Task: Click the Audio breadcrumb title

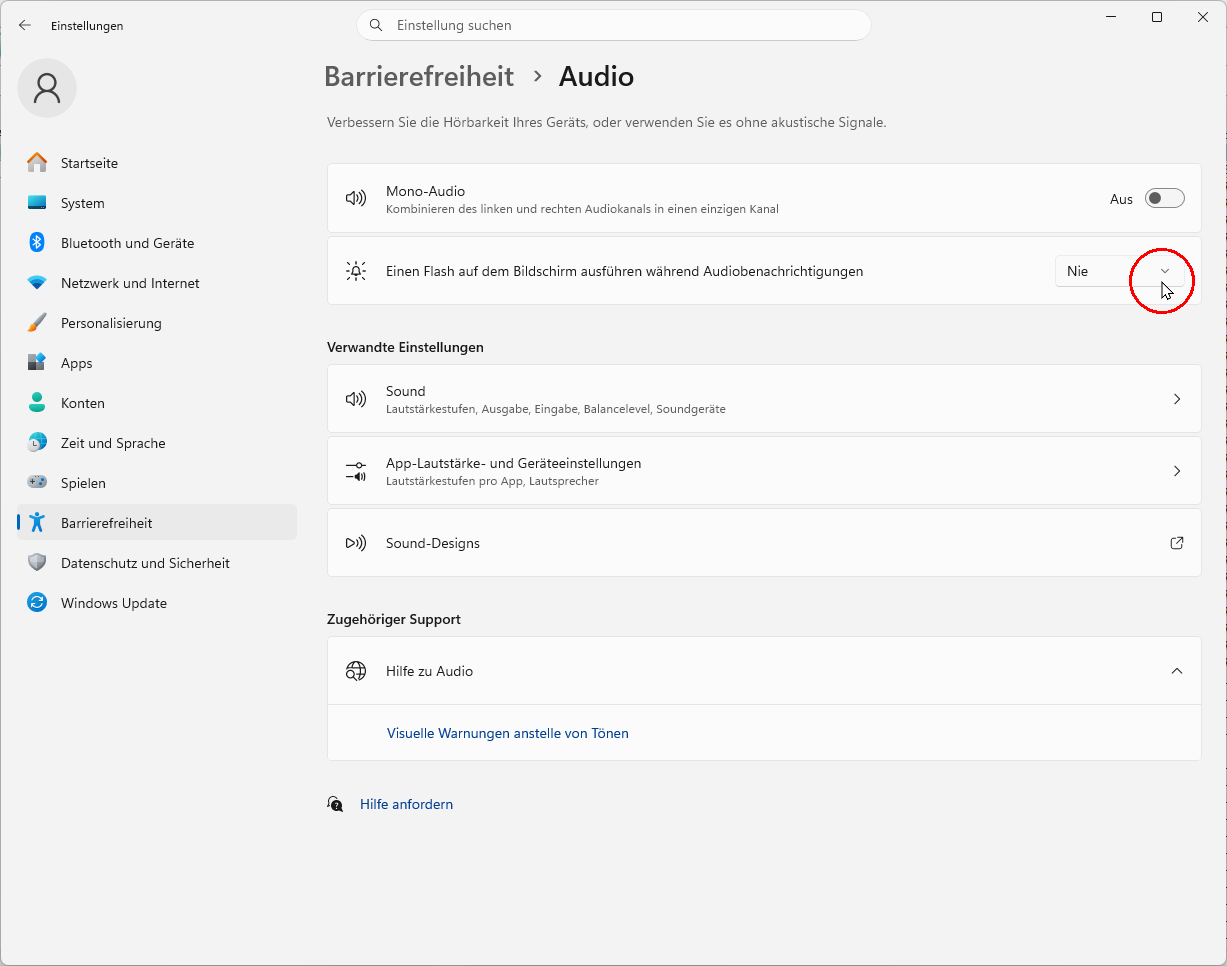Action: (x=596, y=76)
